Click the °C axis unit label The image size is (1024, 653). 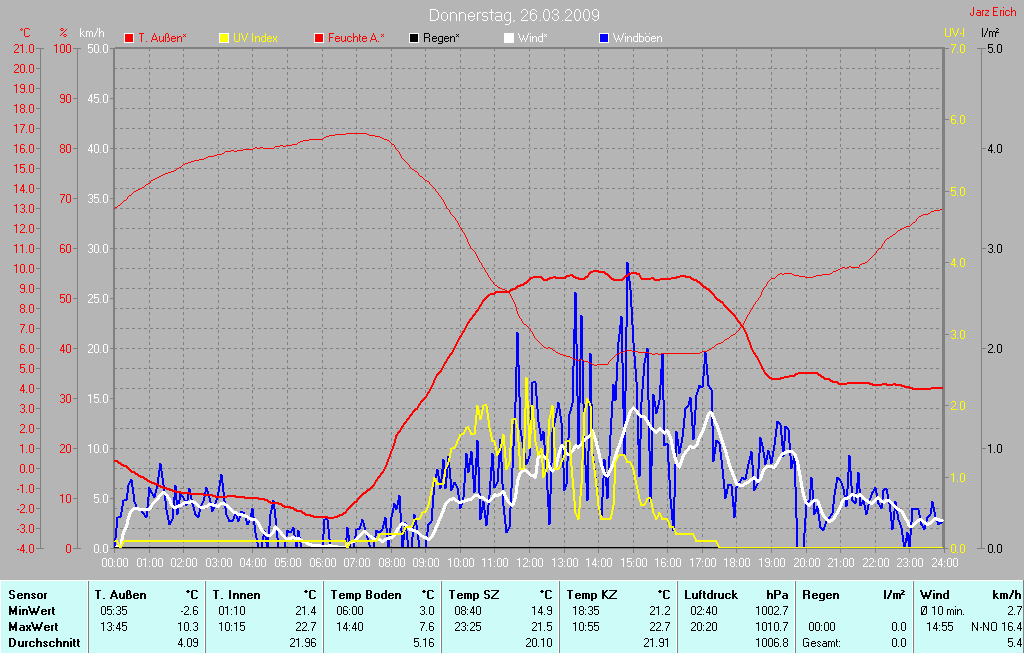pos(25,33)
